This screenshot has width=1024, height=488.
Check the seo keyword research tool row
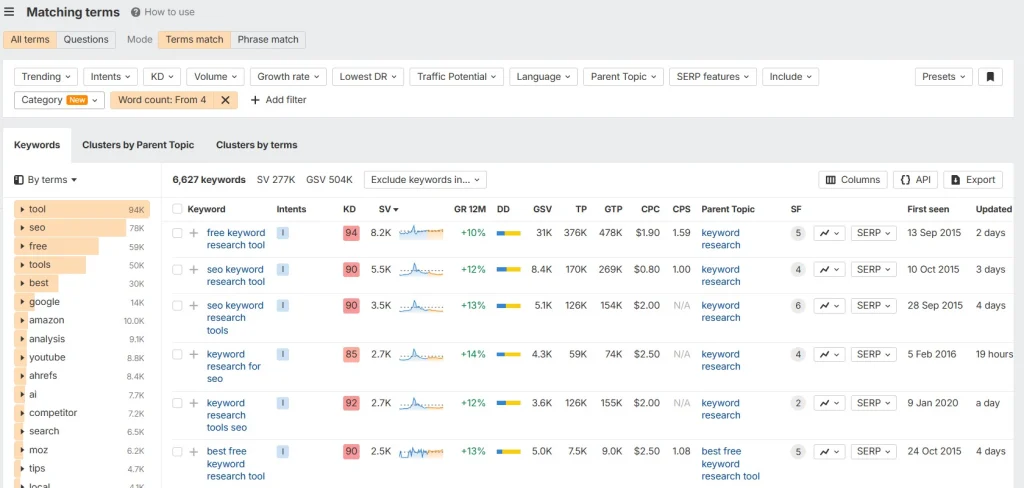coord(177,270)
